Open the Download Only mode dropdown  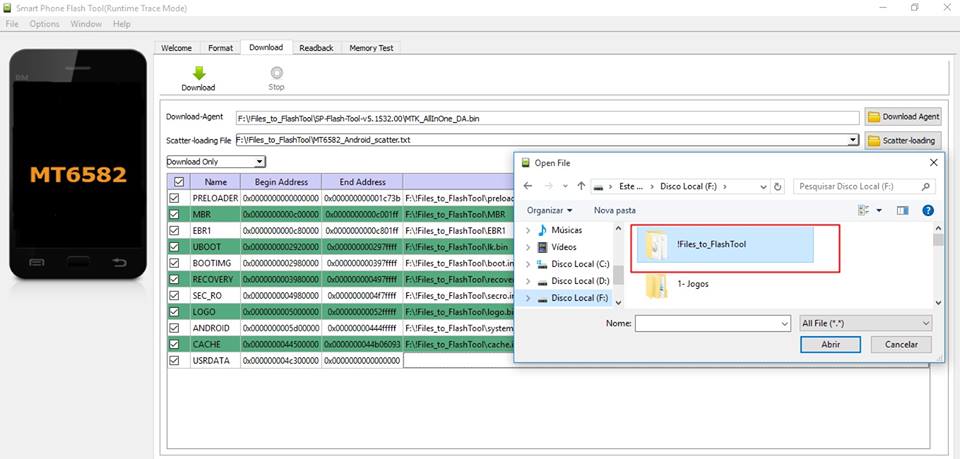pos(260,162)
